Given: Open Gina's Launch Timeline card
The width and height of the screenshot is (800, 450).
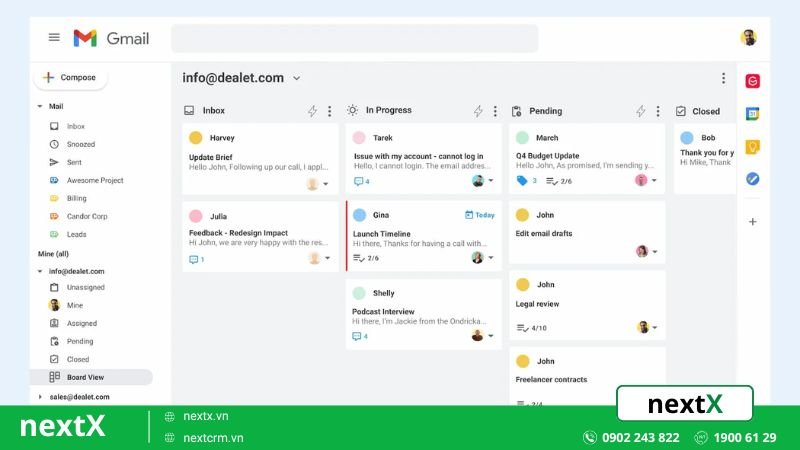Looking at the screenshot, I should coord(423,236).
